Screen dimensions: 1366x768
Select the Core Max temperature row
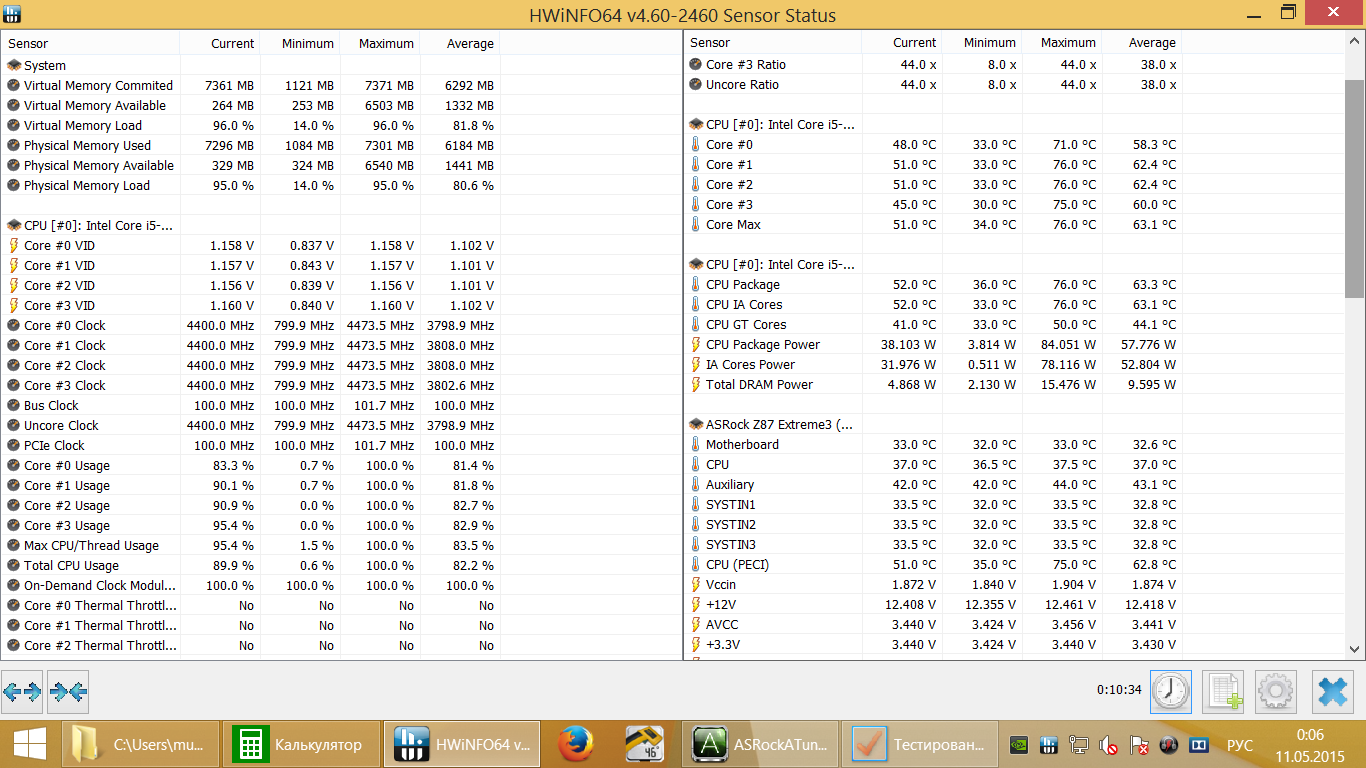[933, 225]
